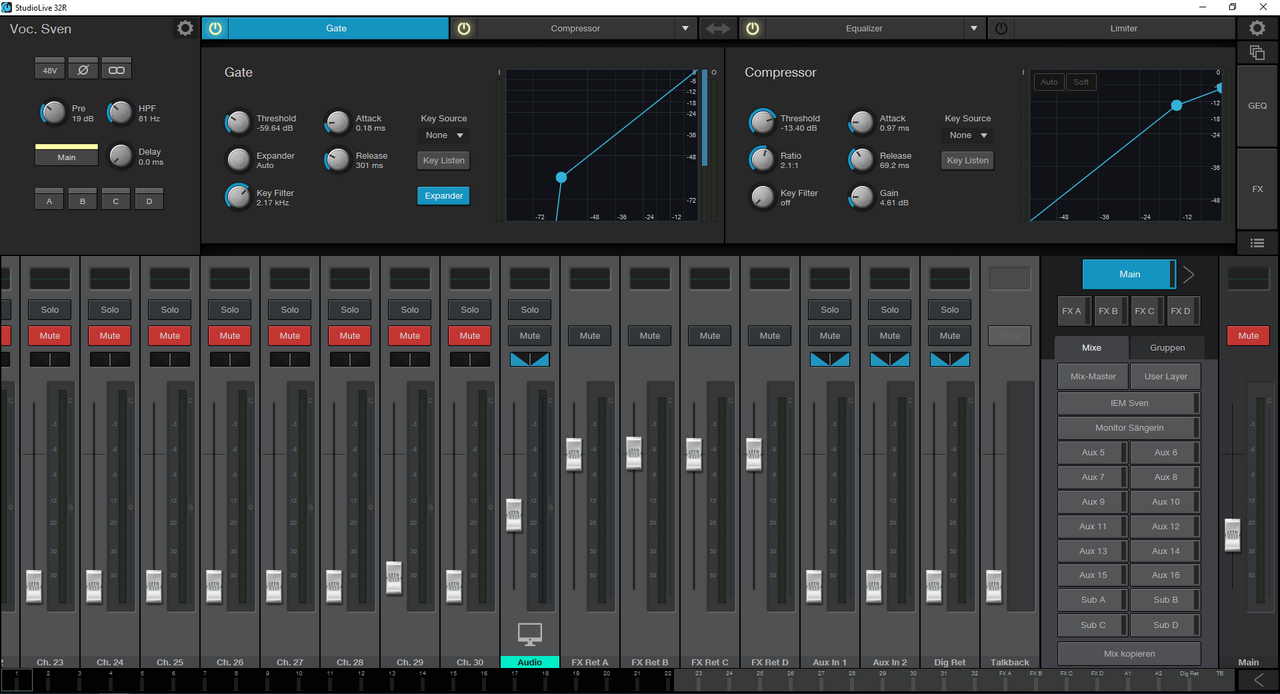This screenshot has height=694, width=1280.
Task: Open Compressor Key Source dropdown
Action: click(x=968, y=135)
